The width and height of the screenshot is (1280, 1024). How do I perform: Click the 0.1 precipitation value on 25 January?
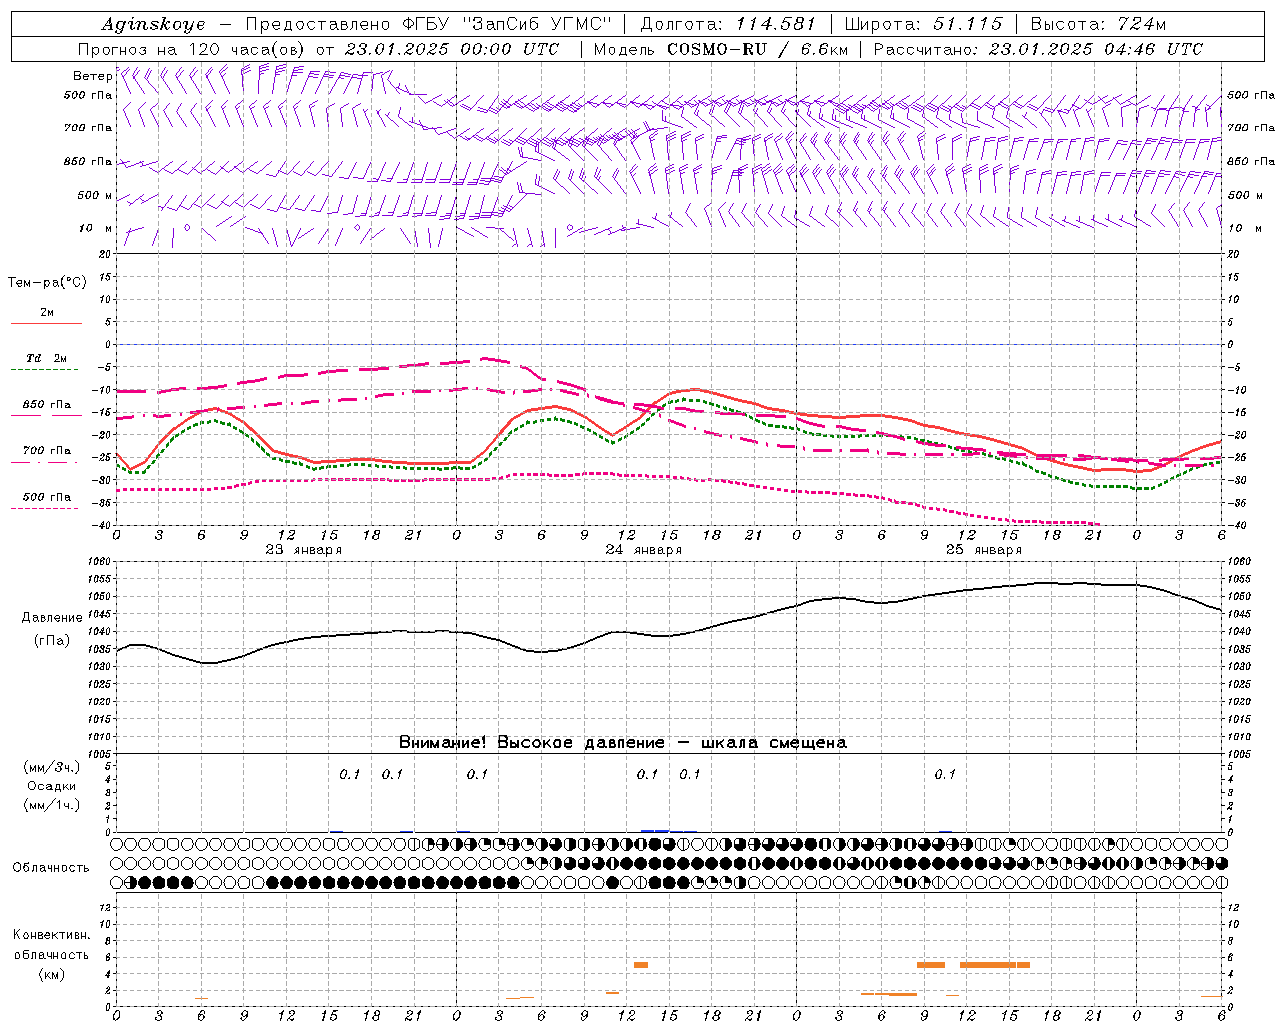pyautogui.click(x=945, y=774)
